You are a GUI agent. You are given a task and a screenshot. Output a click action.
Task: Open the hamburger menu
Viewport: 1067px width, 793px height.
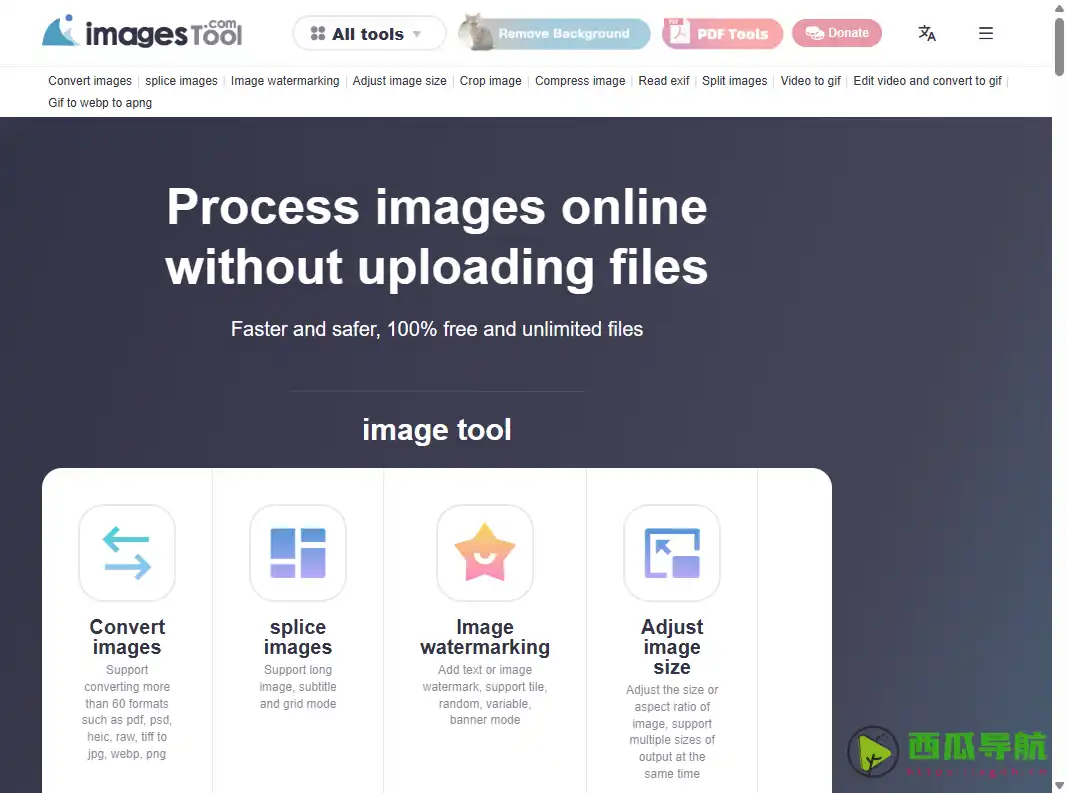(x=986, y=33)
